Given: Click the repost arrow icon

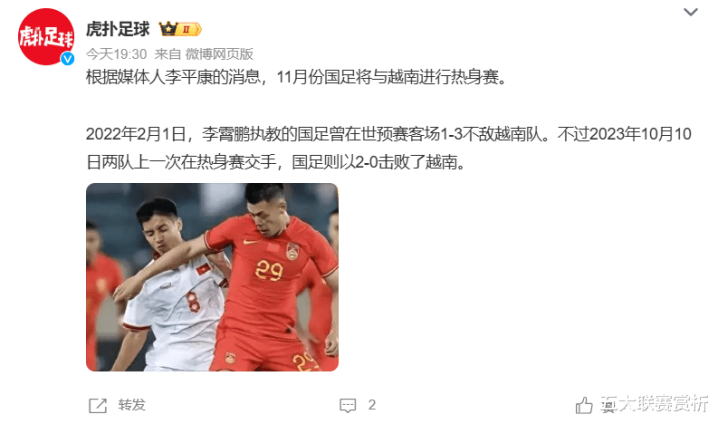Looking at the screenshot, I should coord(98,405).
